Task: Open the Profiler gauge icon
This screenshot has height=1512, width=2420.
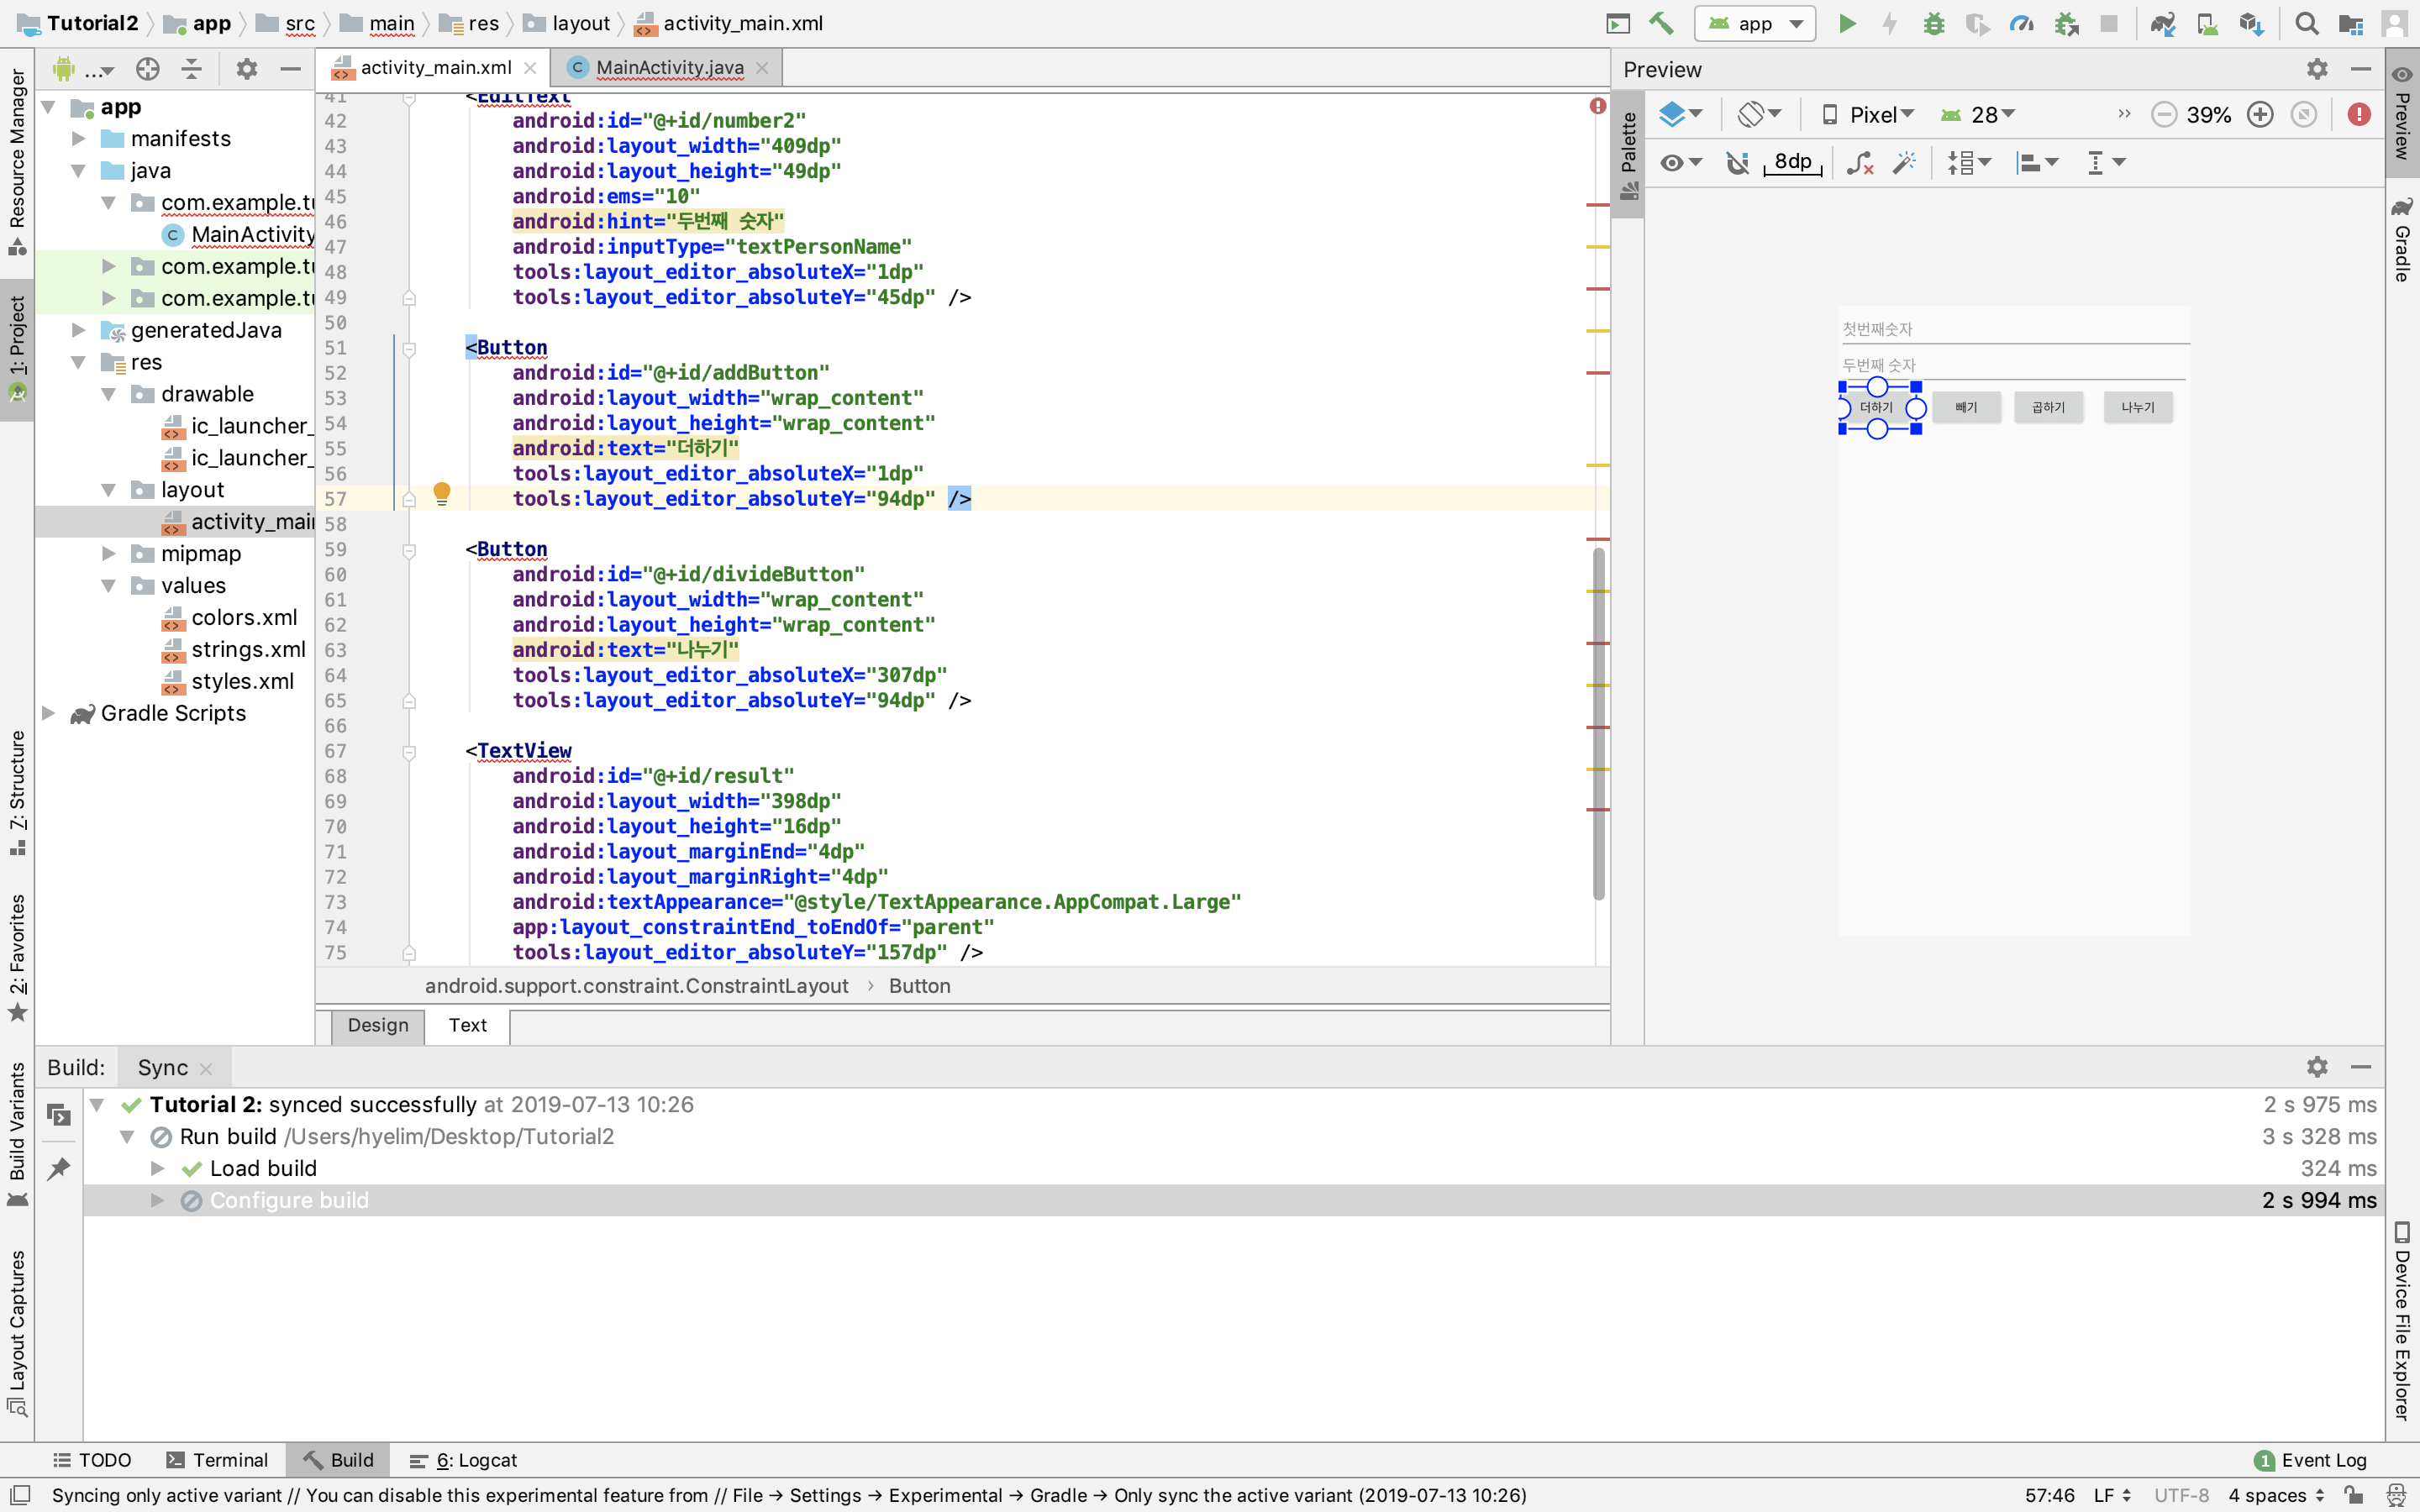Action: (x=2021, y=24)
